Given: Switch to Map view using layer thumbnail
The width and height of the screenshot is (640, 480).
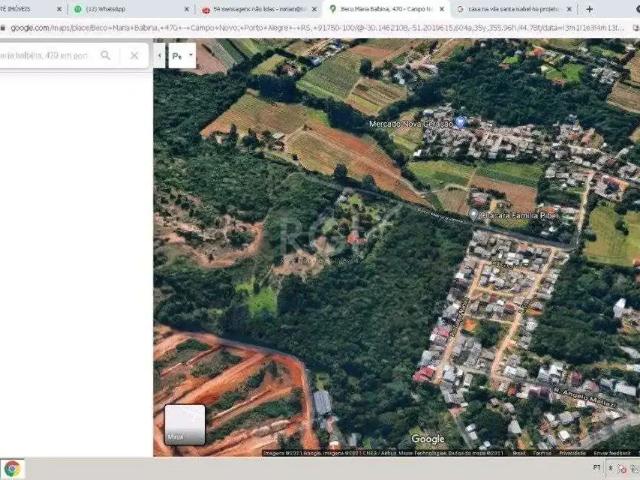Looking at the screenshot, I should [x=184, y=424].
